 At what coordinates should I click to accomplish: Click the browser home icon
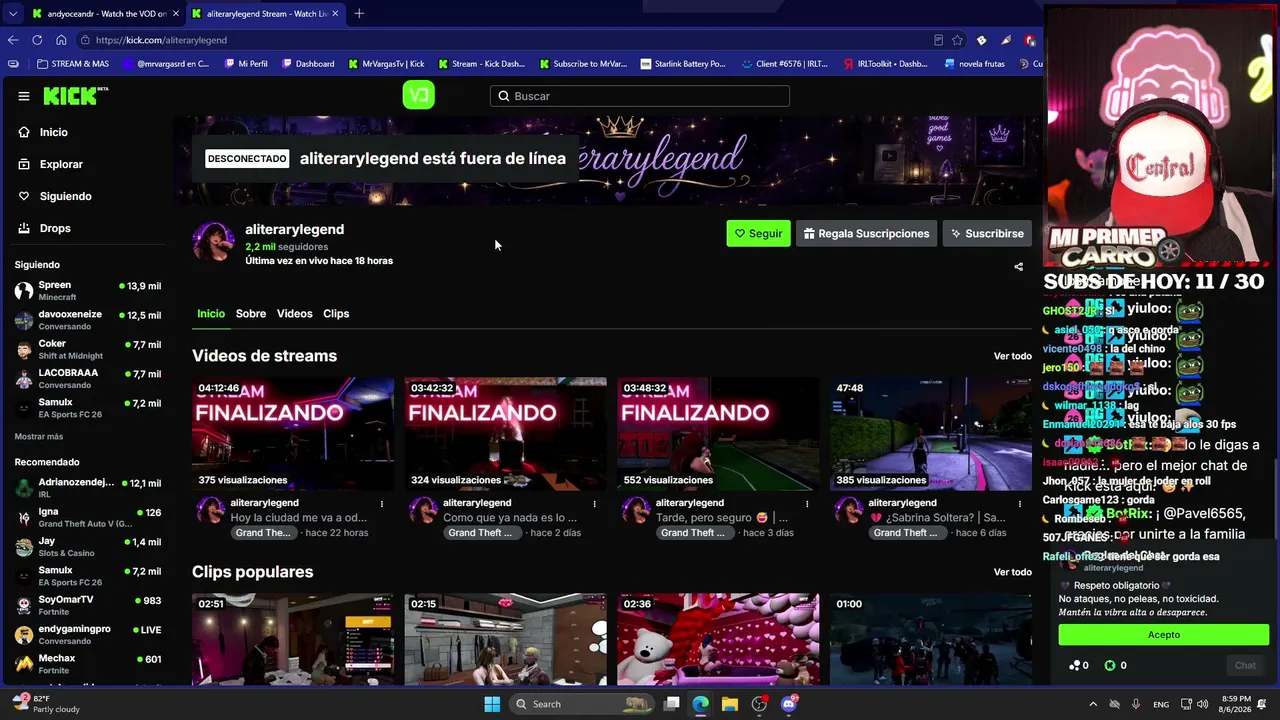click(61, 40)
